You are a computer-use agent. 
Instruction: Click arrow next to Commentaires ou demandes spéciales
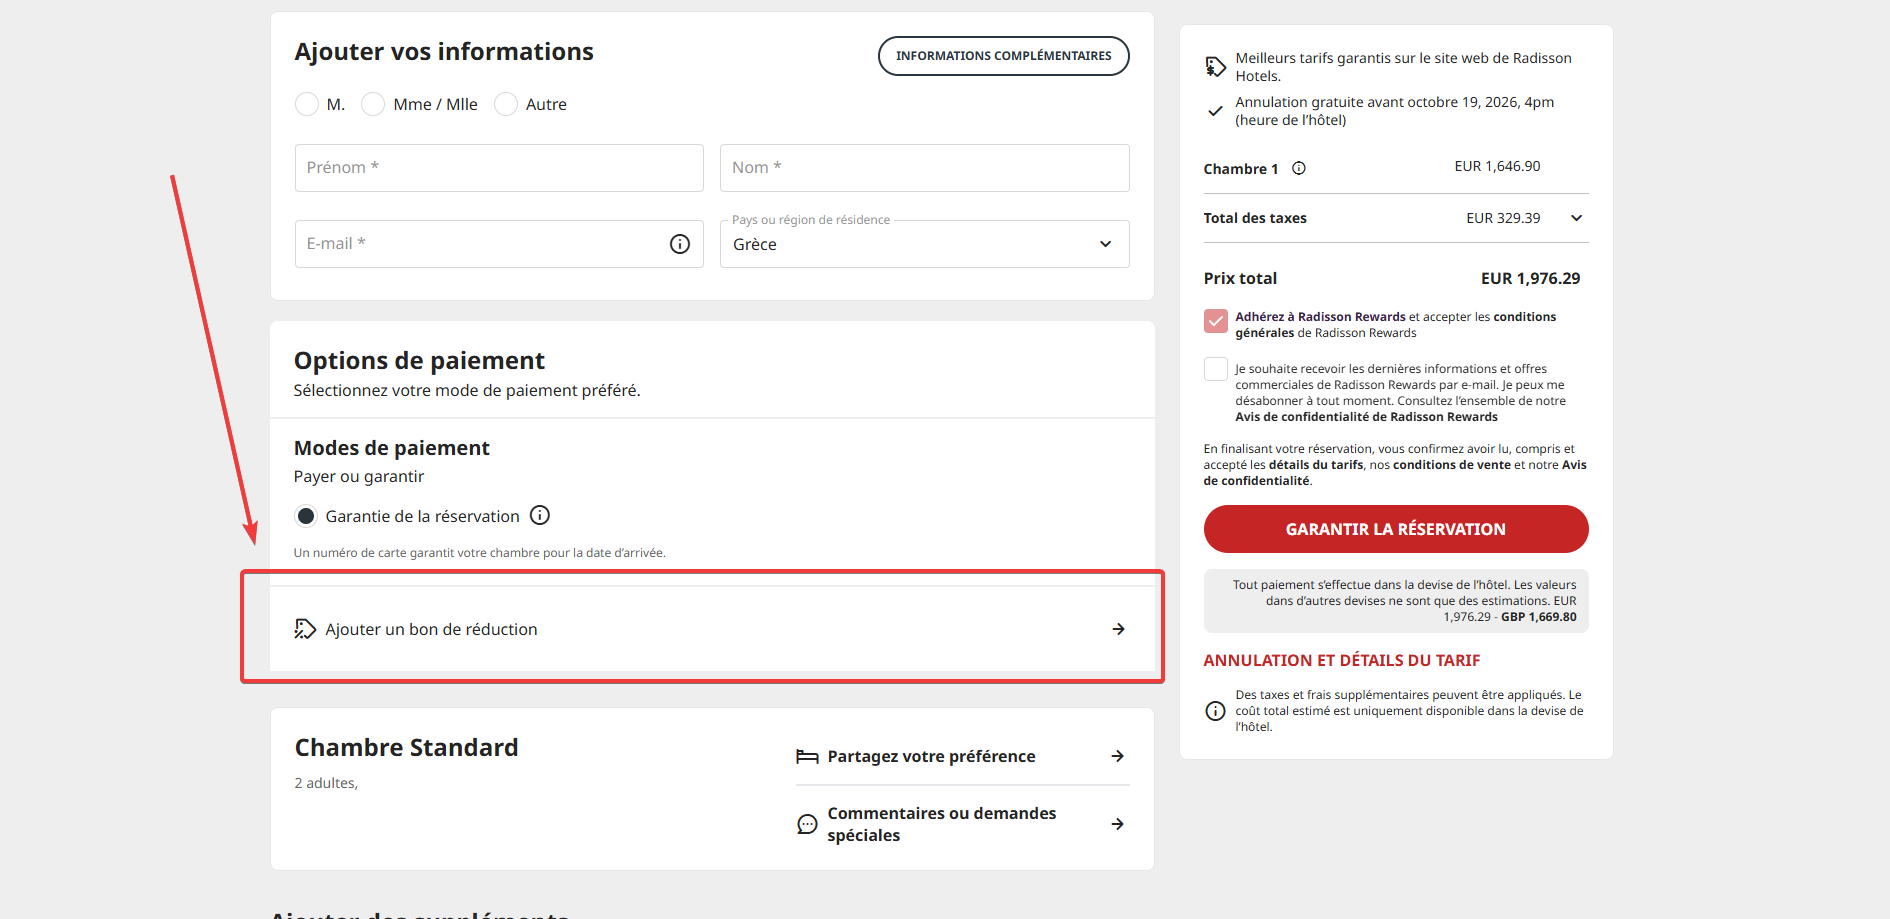pos(1118,824)
